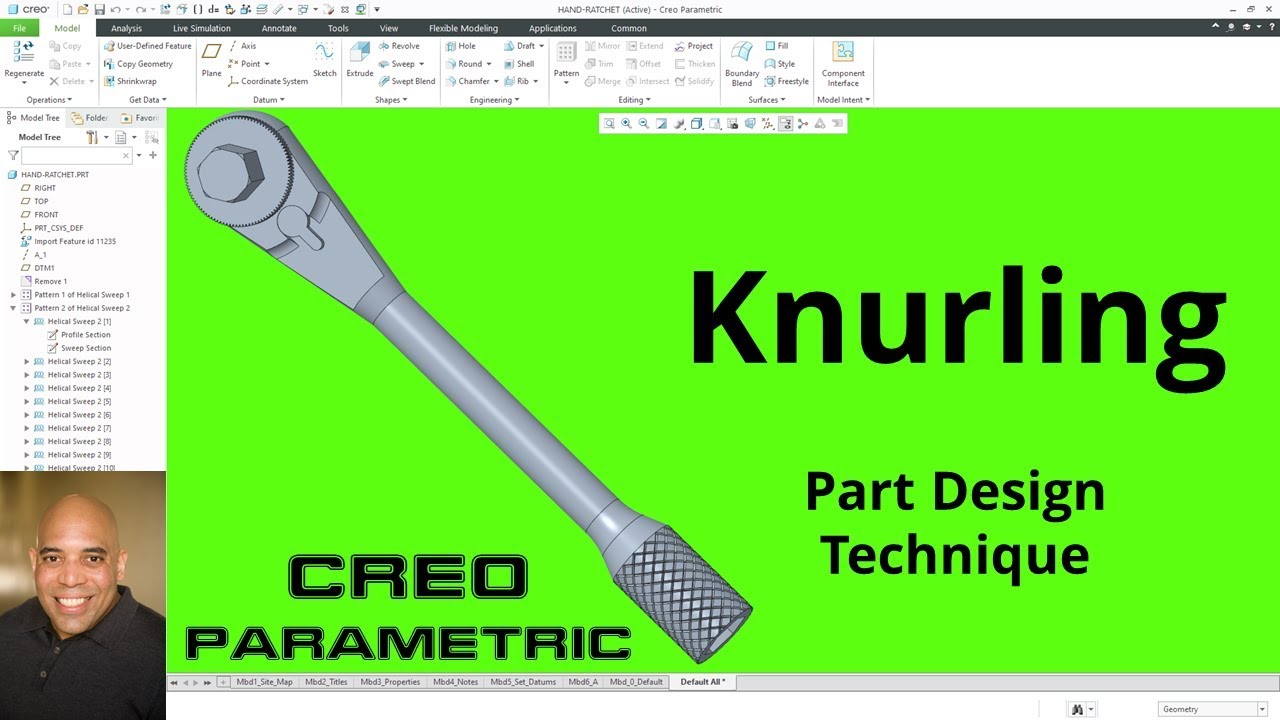Click the Save icon in quick access toolbar
1280x720 pixels.
click(x=99, y=9)
